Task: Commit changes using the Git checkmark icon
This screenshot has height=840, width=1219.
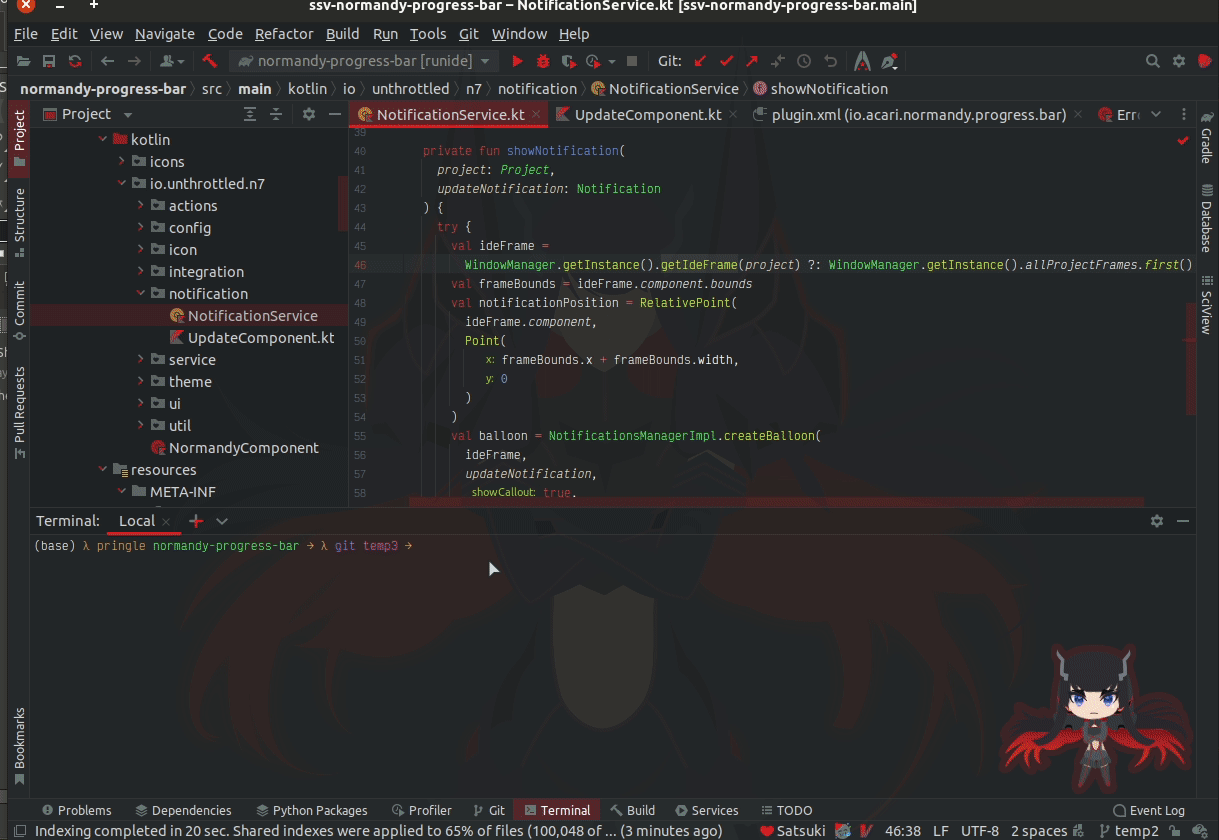Action: pyautogui.click(x=727, y=60)
